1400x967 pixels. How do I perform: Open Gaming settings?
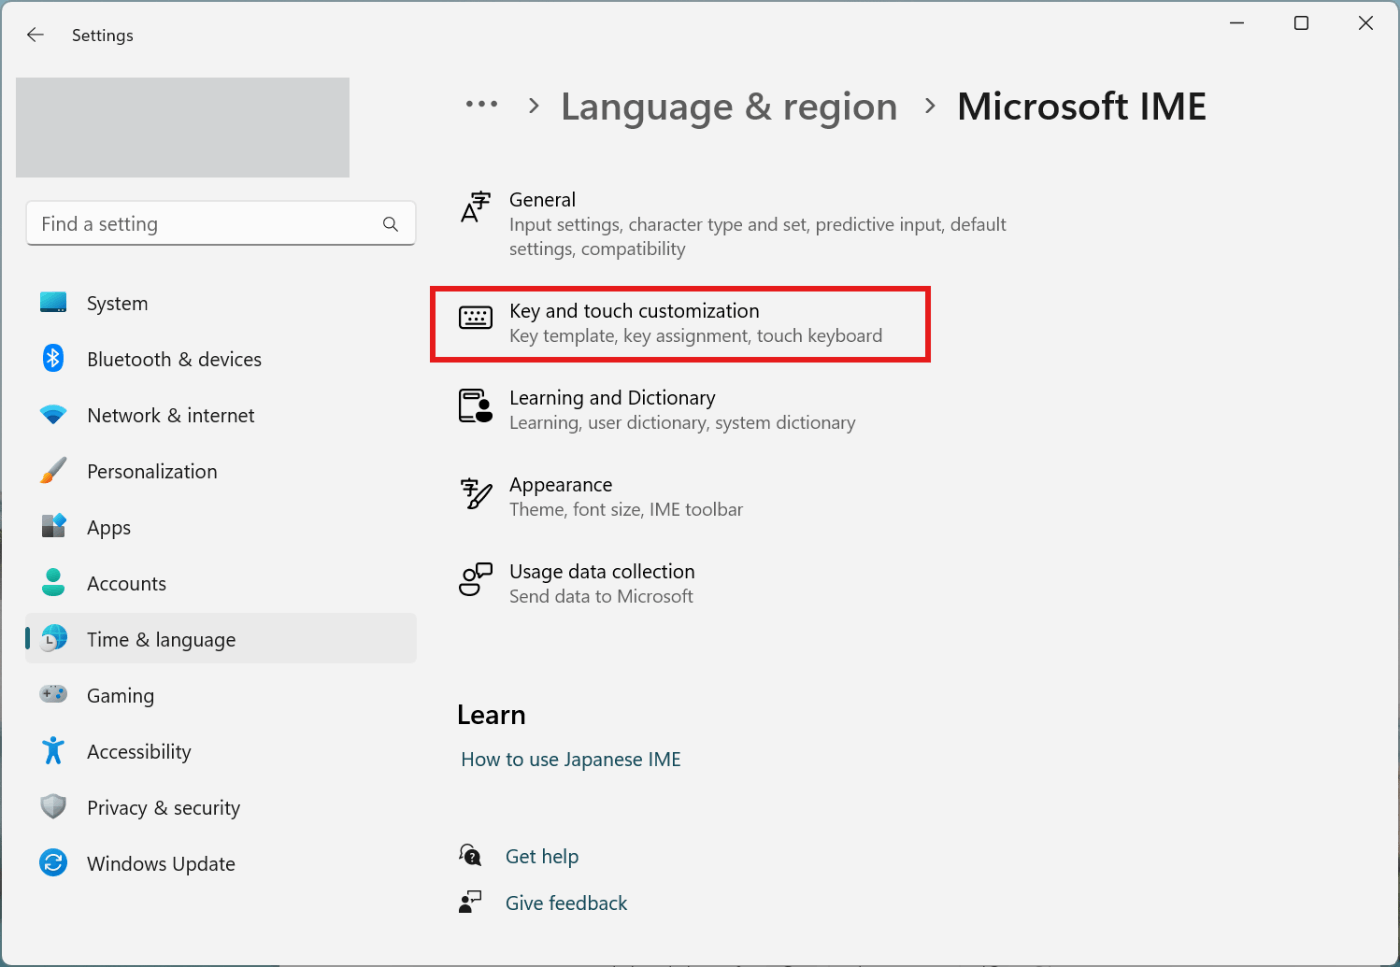221,695
